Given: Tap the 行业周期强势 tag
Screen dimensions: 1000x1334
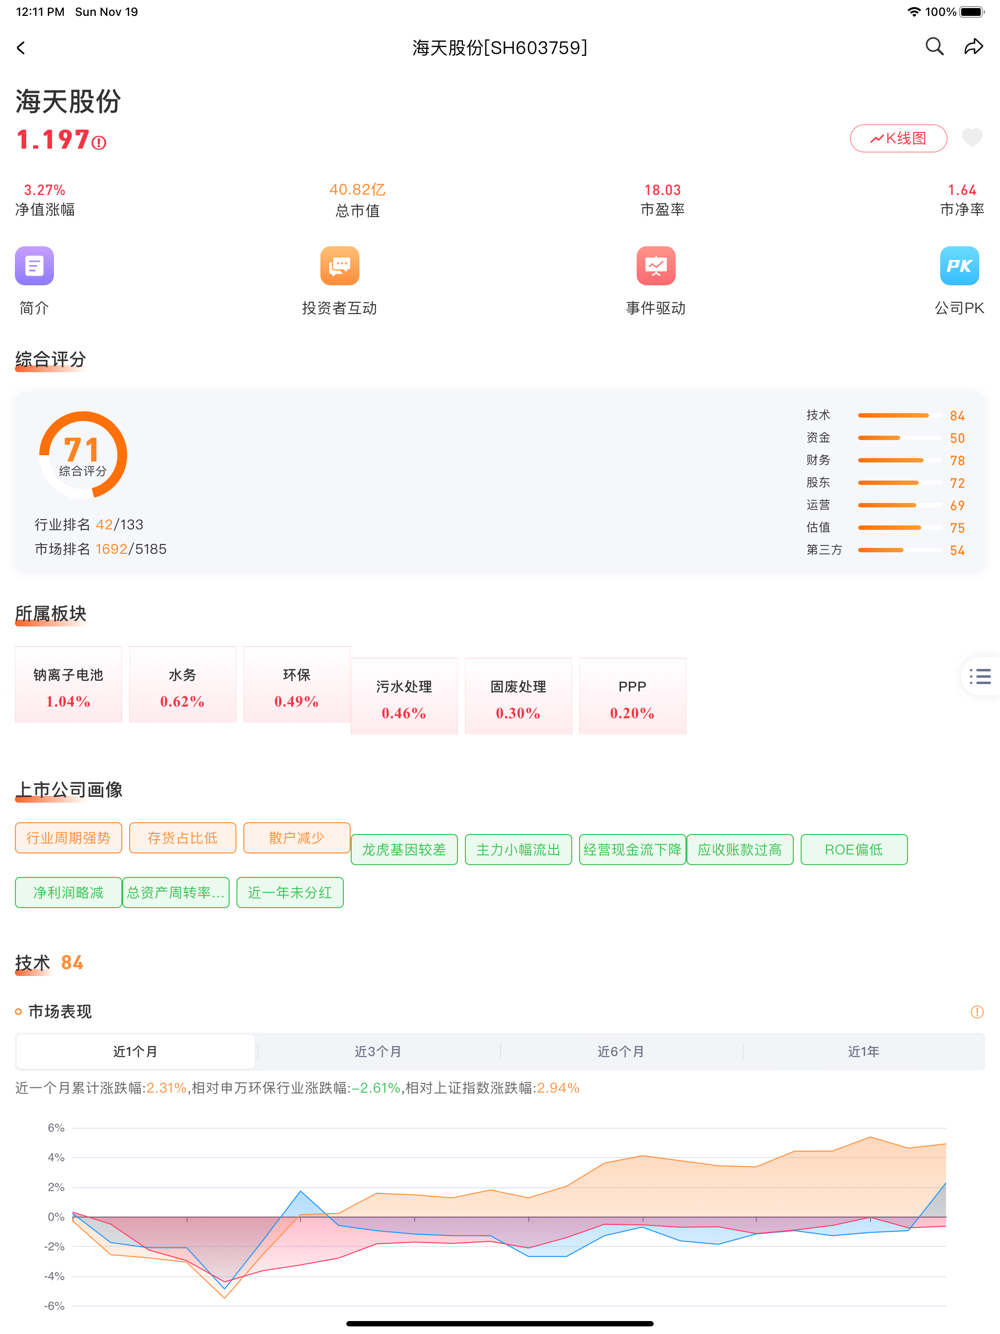Looking at the screenshot, I should point(68,838).
